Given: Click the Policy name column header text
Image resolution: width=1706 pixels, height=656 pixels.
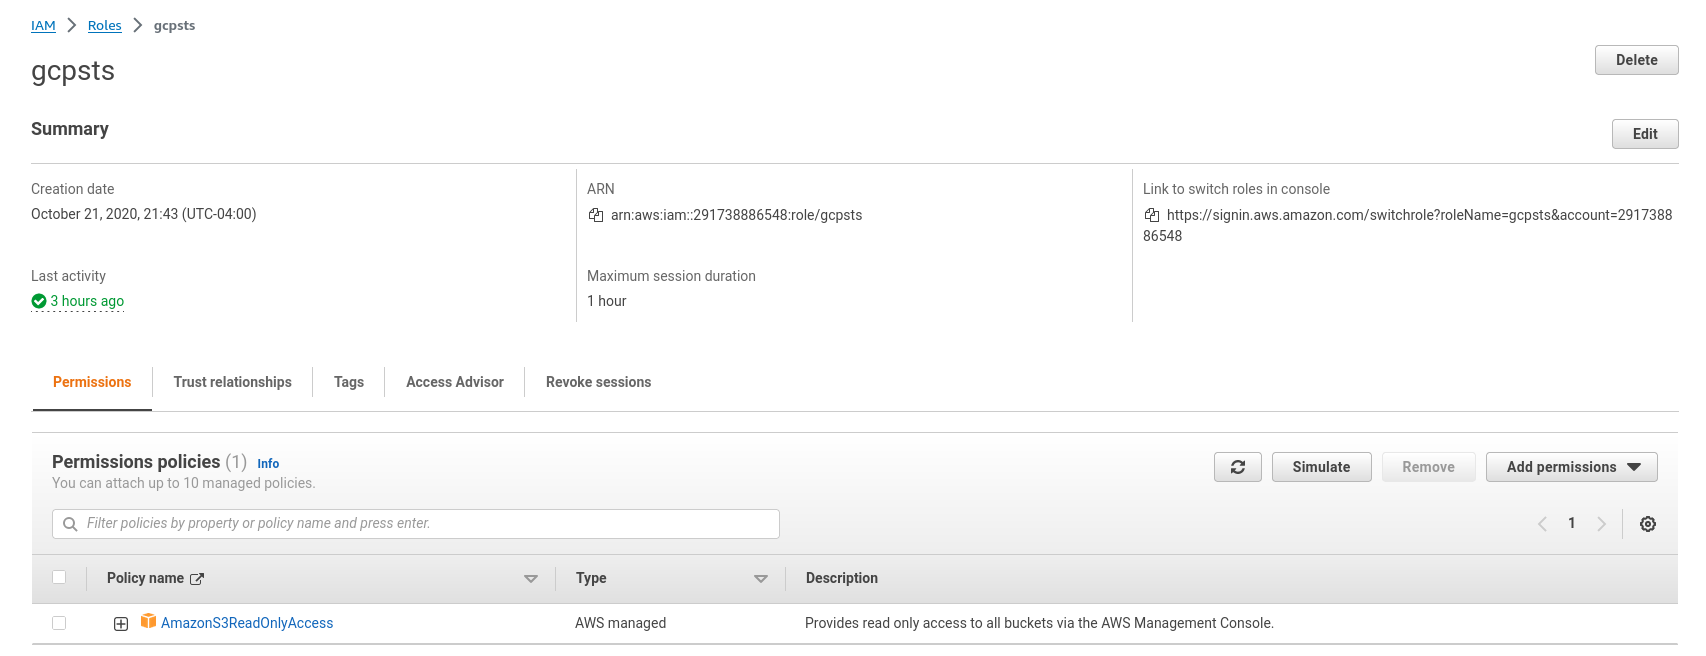Looking at the screenshot, I should [x=145, y=578].
